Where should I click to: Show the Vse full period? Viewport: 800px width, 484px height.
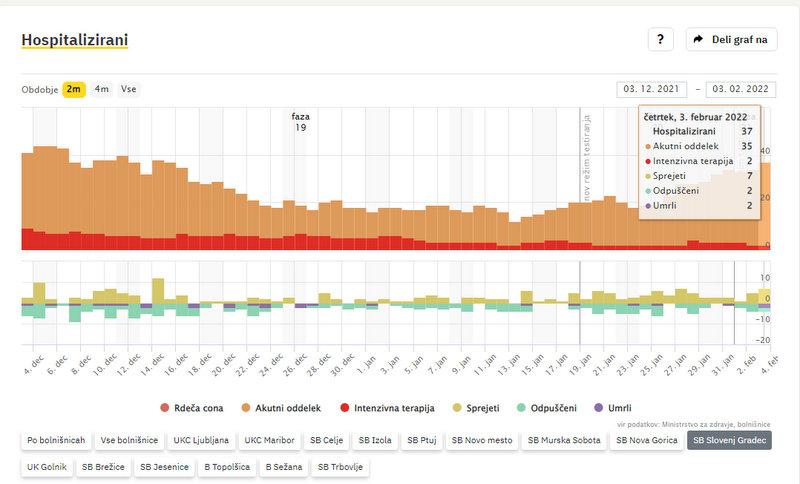click(x=128, y=89)
